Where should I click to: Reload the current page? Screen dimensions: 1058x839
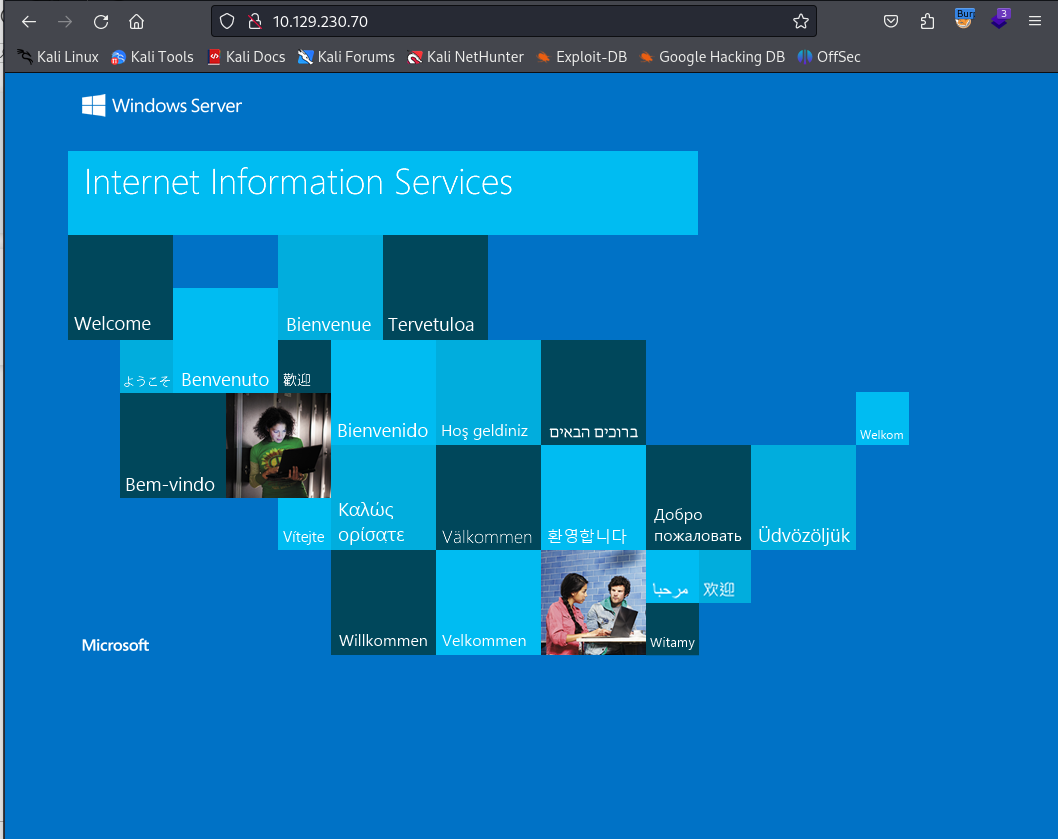click(x=101, y=22)
